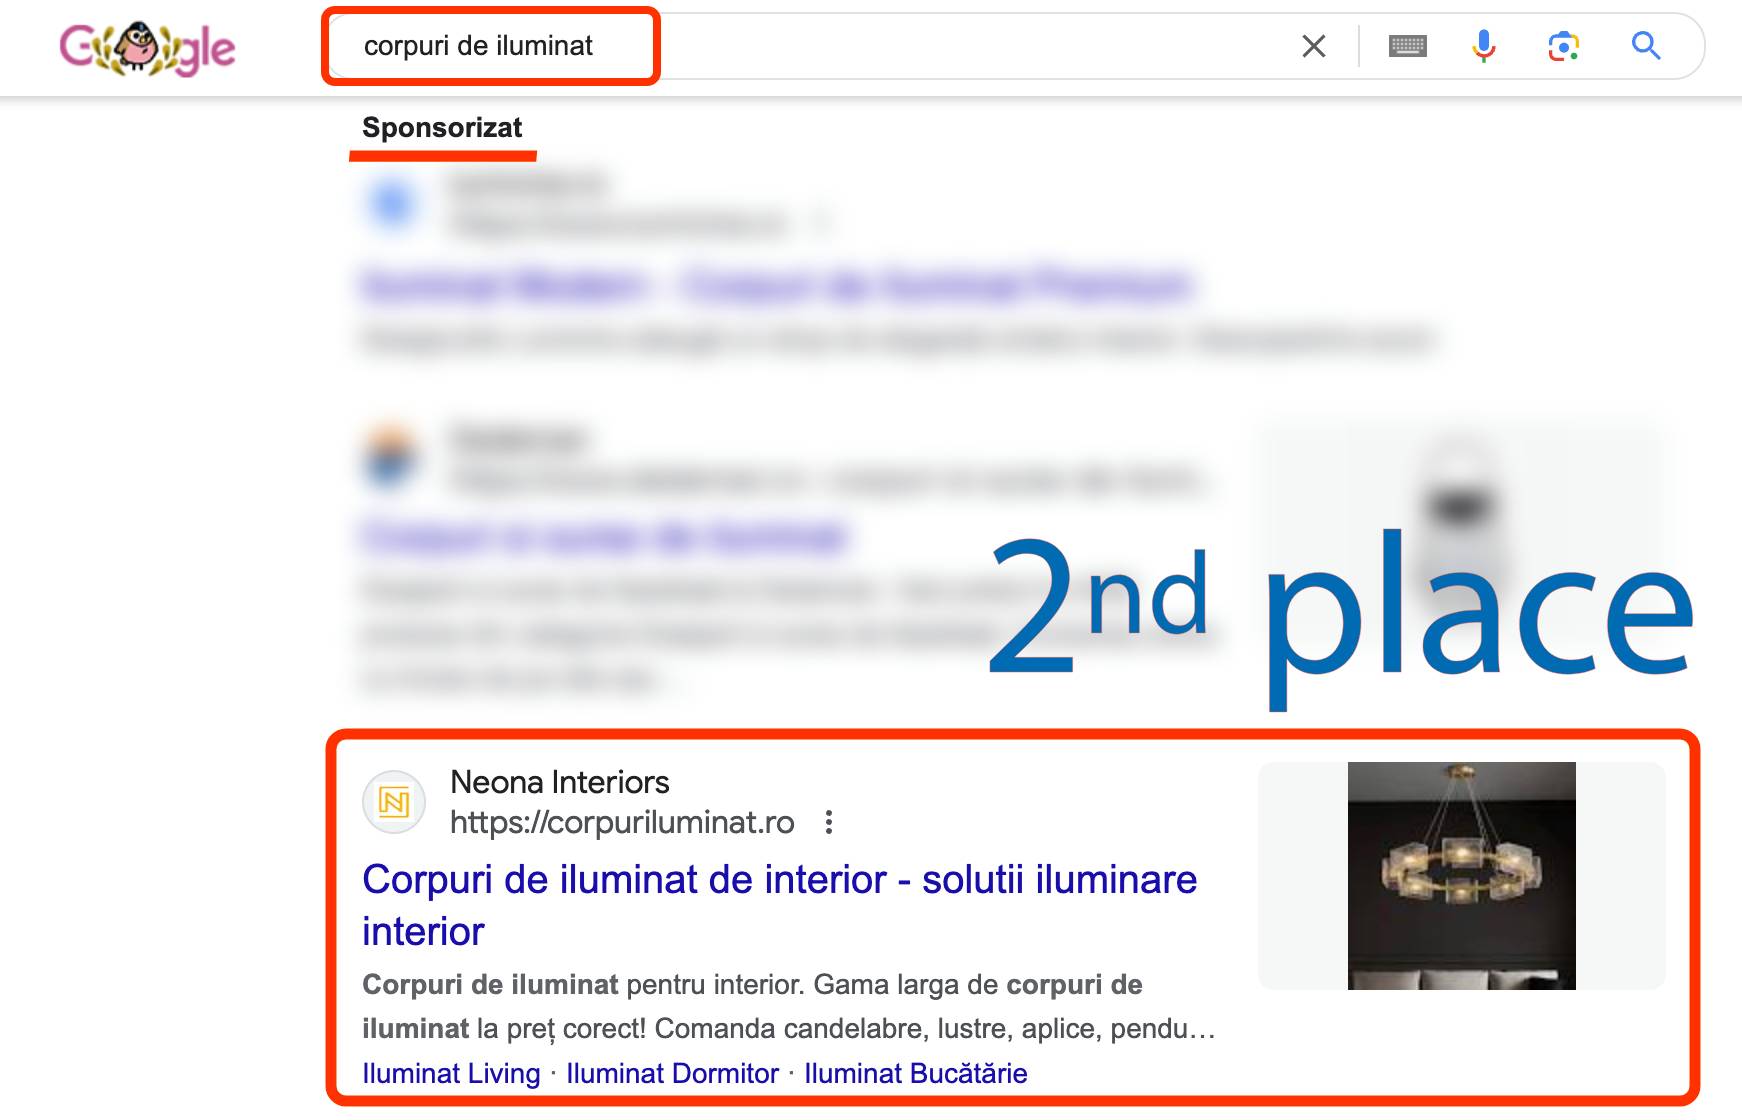Open the Iluminat Bucătărie sitelink
This screenshot has height=1120, width=1742.
[916, 1074]
